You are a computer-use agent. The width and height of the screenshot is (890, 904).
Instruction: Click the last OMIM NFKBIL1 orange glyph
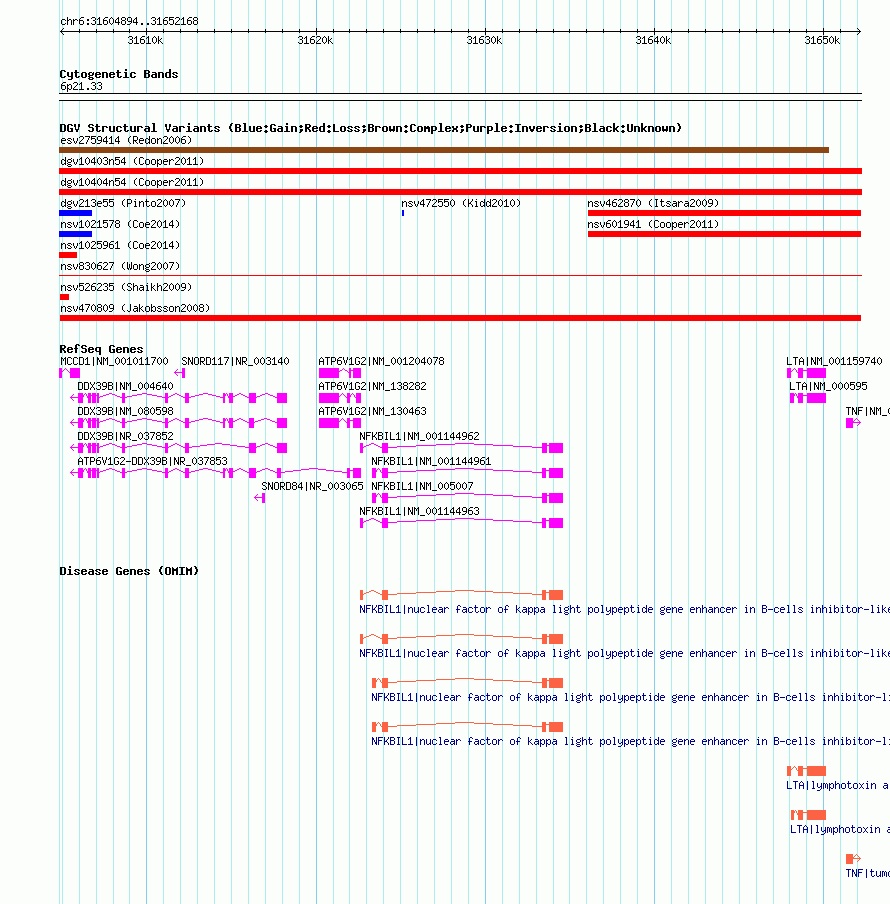click(467, 726)
